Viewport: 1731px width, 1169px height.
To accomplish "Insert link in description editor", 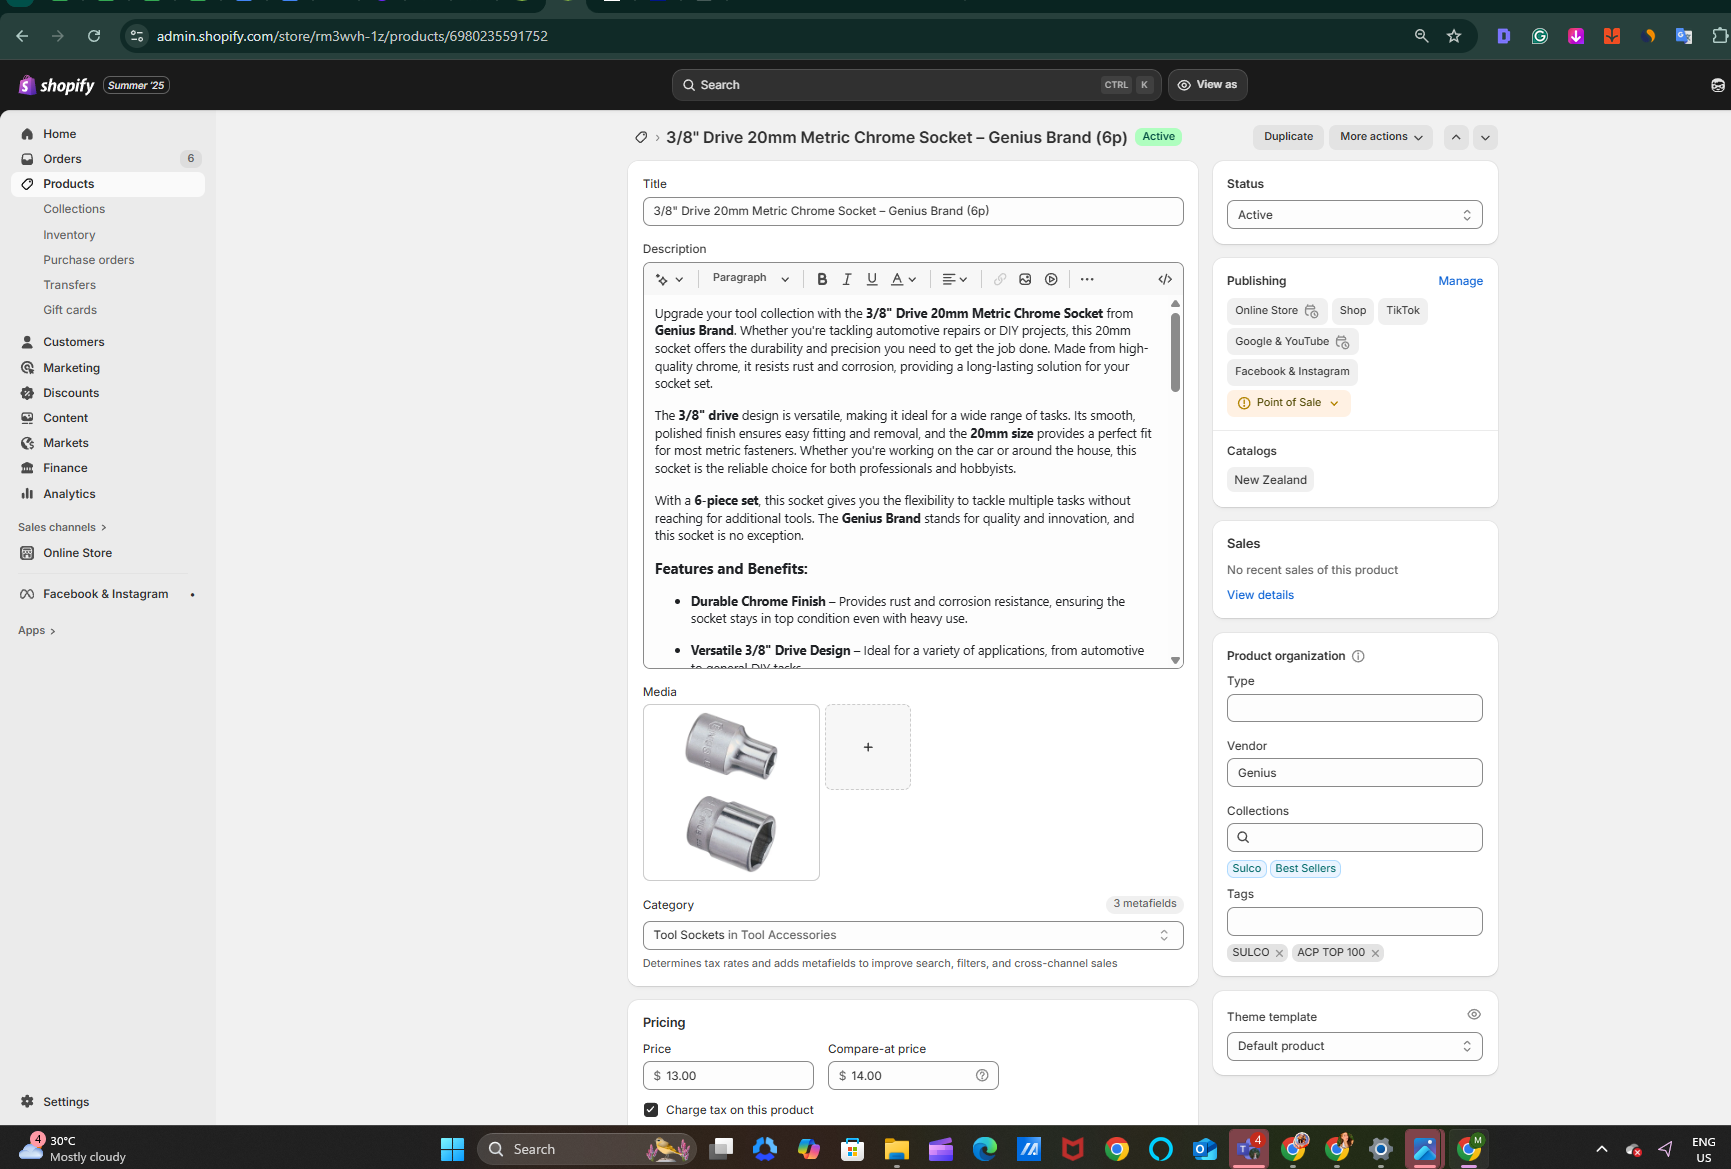I will (1000, 279).
